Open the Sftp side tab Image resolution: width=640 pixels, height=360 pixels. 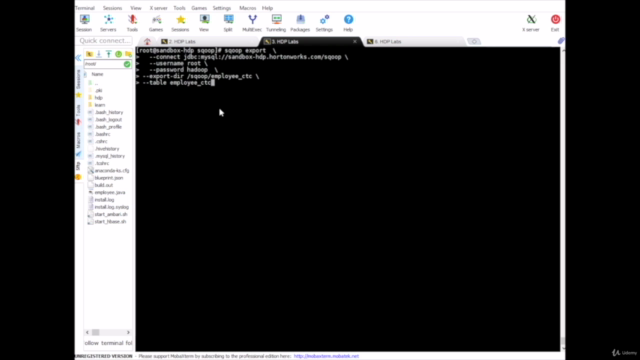[78, 171]
